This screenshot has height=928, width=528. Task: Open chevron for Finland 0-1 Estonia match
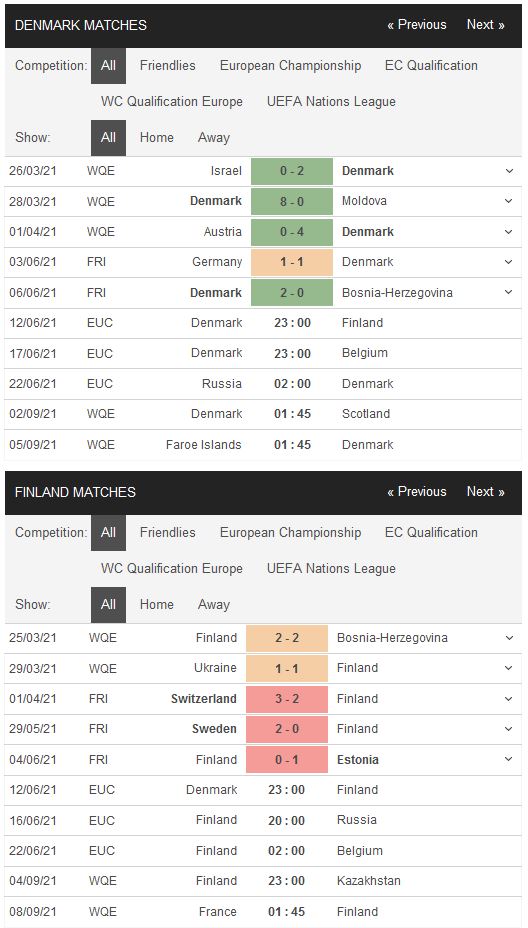click(509, 760)
